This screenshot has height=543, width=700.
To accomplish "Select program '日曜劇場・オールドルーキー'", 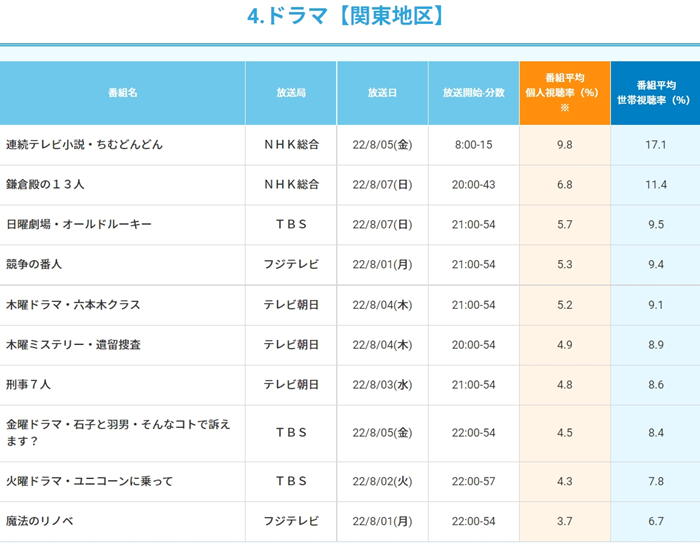I will [79, 224].
